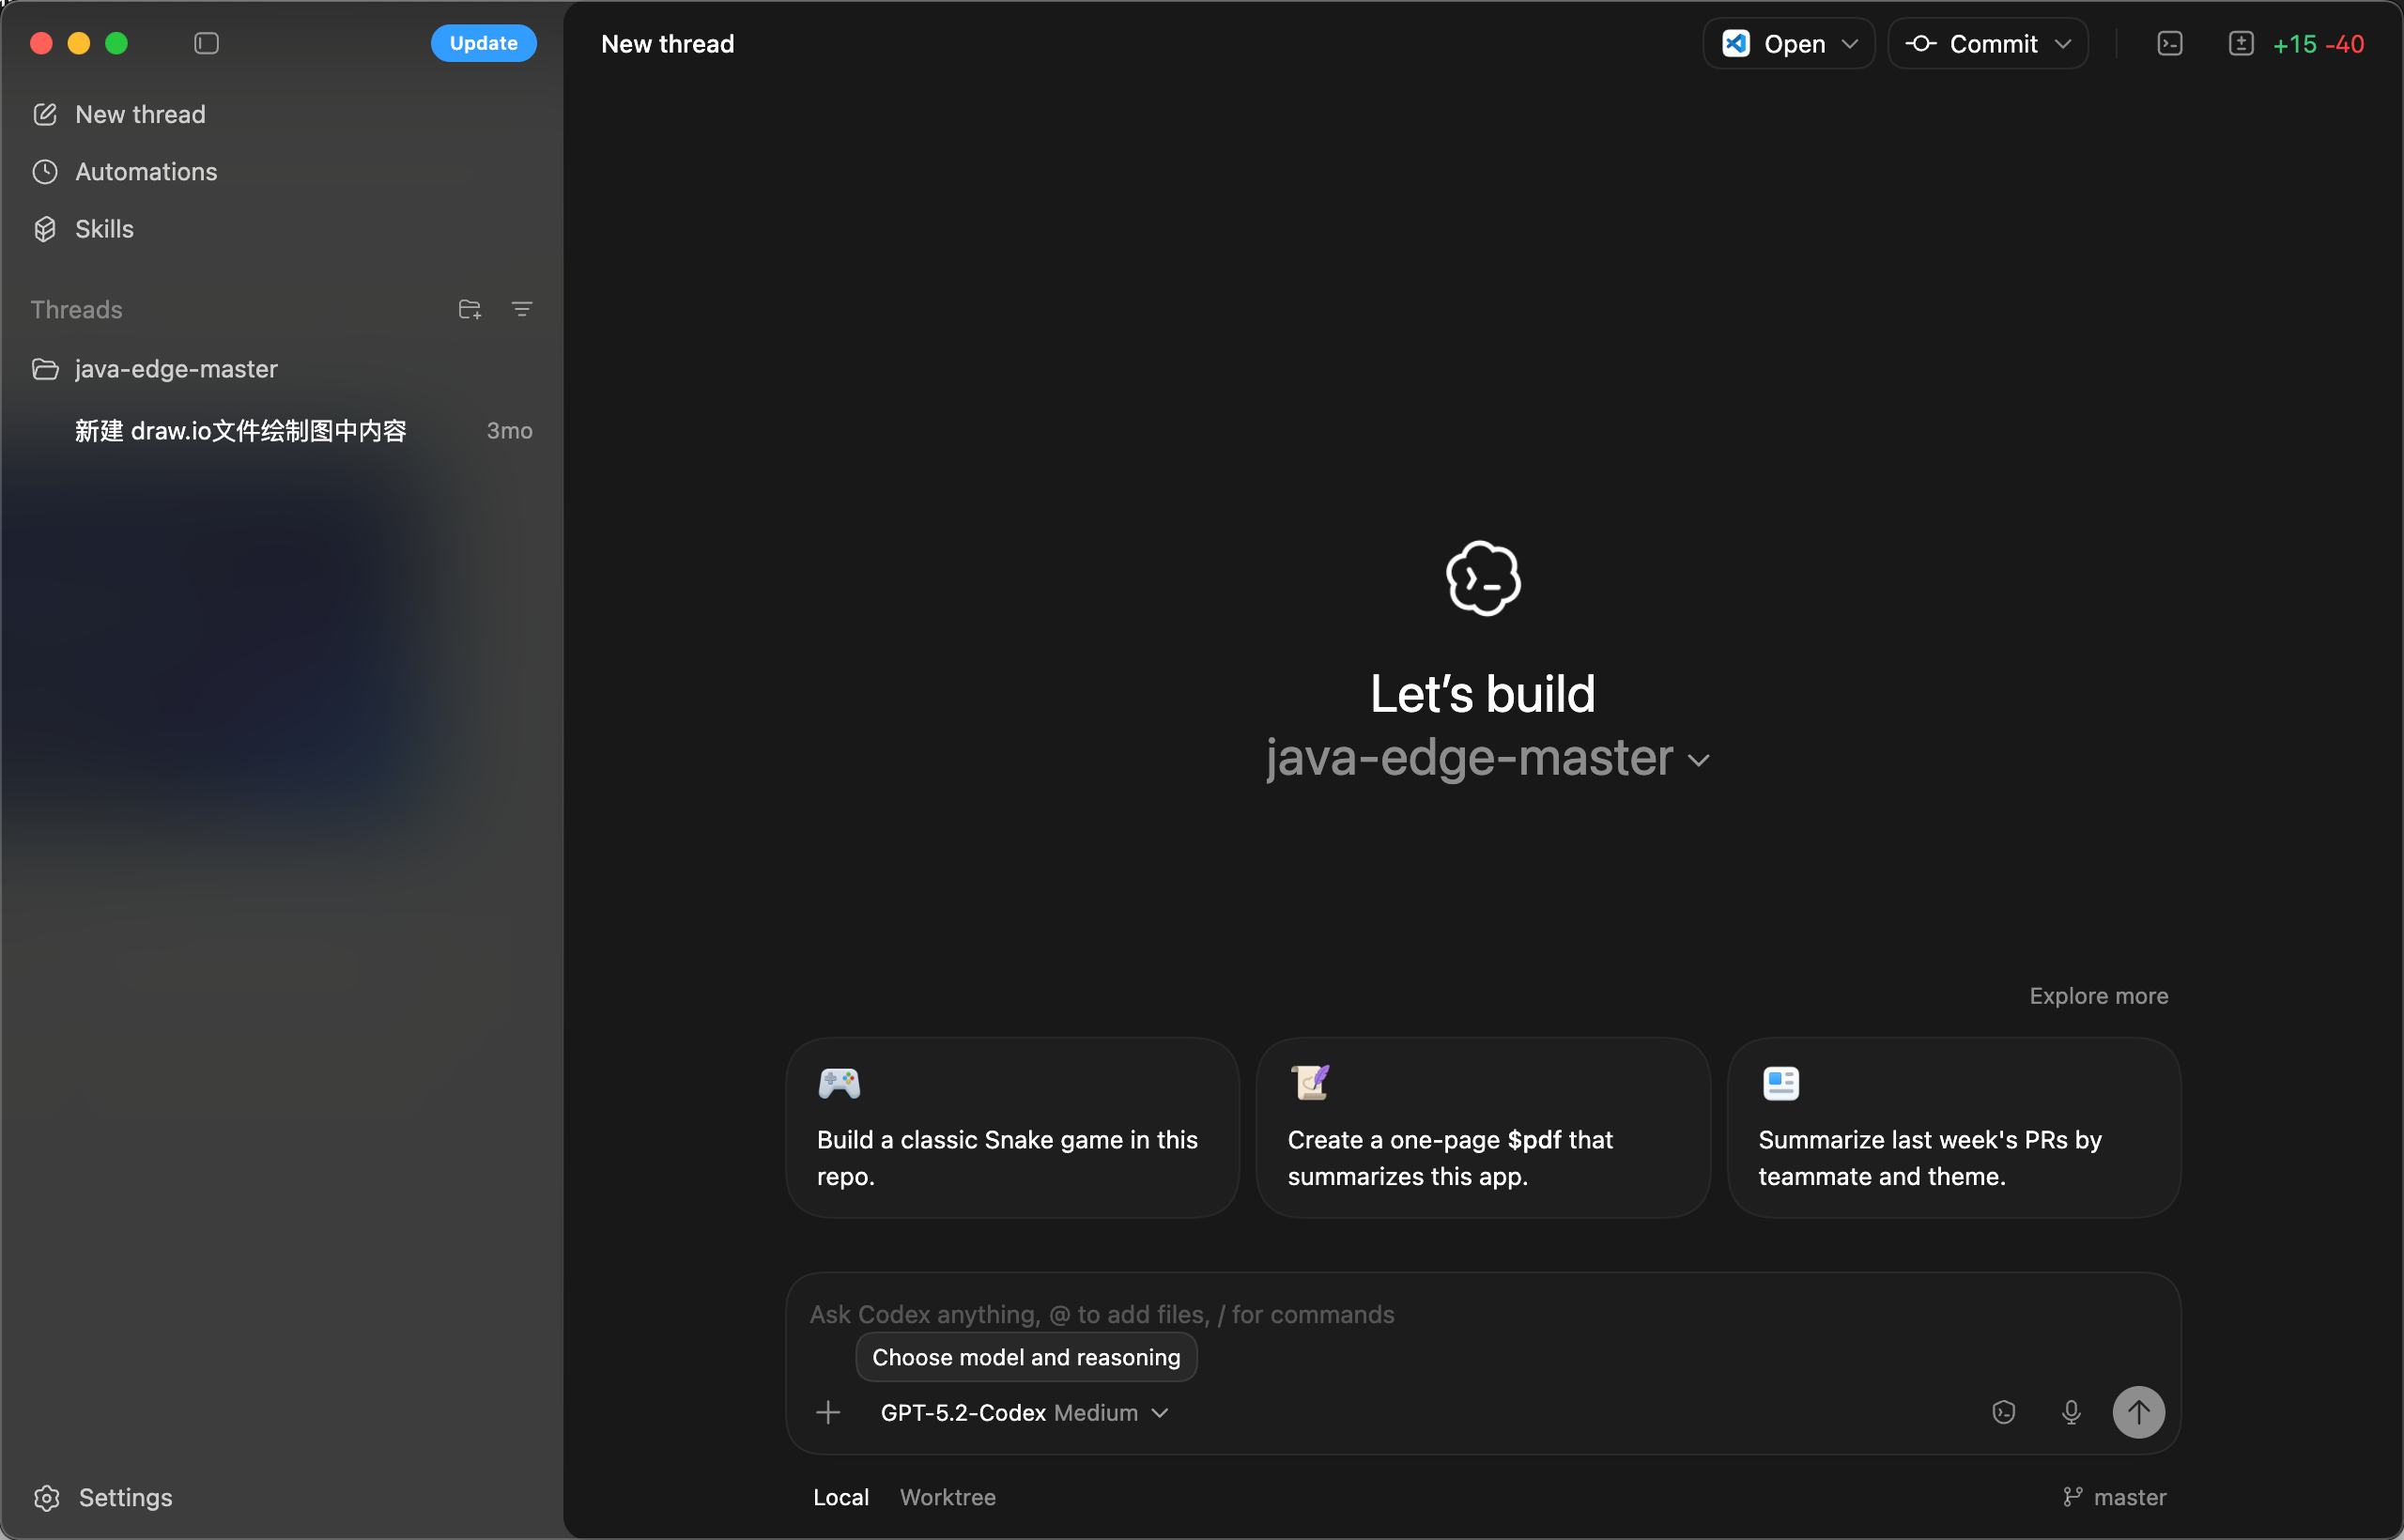2404x1540 pixels.
Task: Click the plus attach files icon
Action: tap(828, 1412)
